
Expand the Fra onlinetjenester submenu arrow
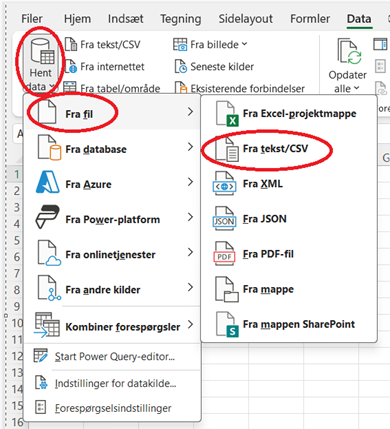pyautogui.click(x=190, y=252)
